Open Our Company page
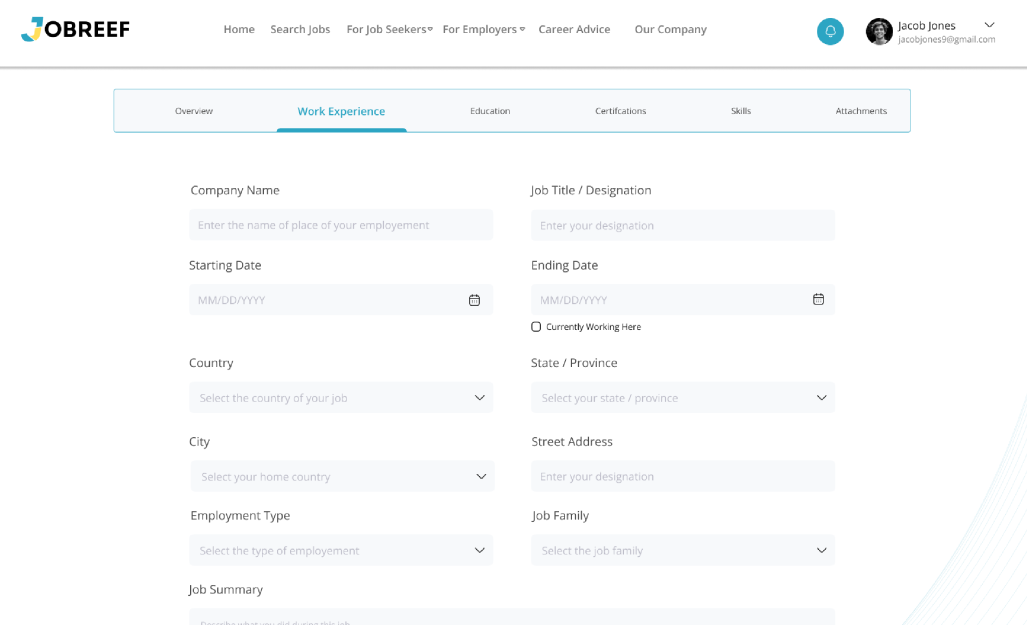 pyautogui.click(x=671, y=29)
